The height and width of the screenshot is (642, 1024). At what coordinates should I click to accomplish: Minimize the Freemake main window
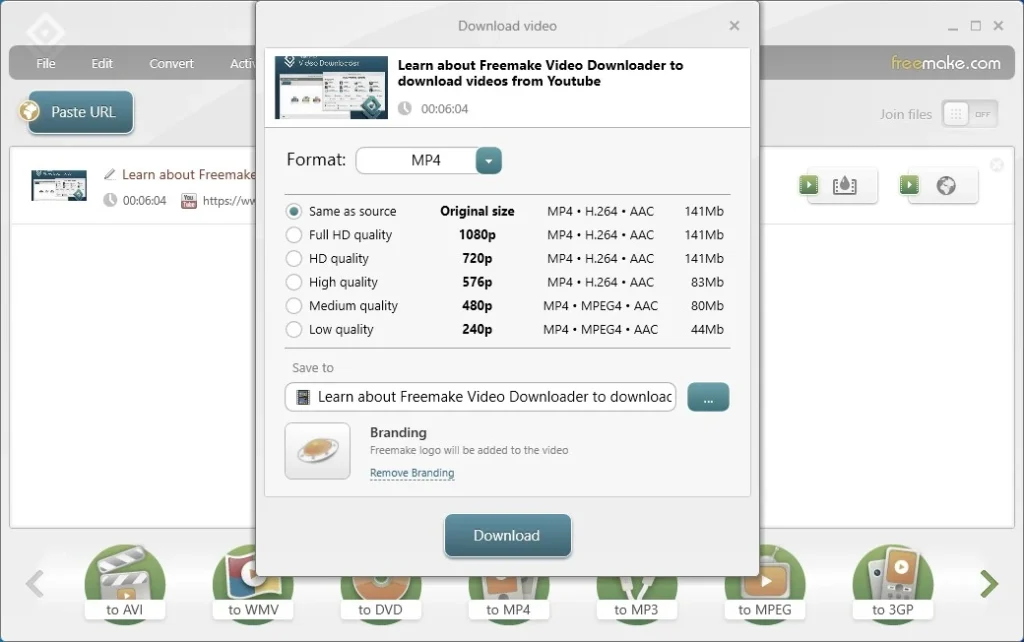point(953,27)
